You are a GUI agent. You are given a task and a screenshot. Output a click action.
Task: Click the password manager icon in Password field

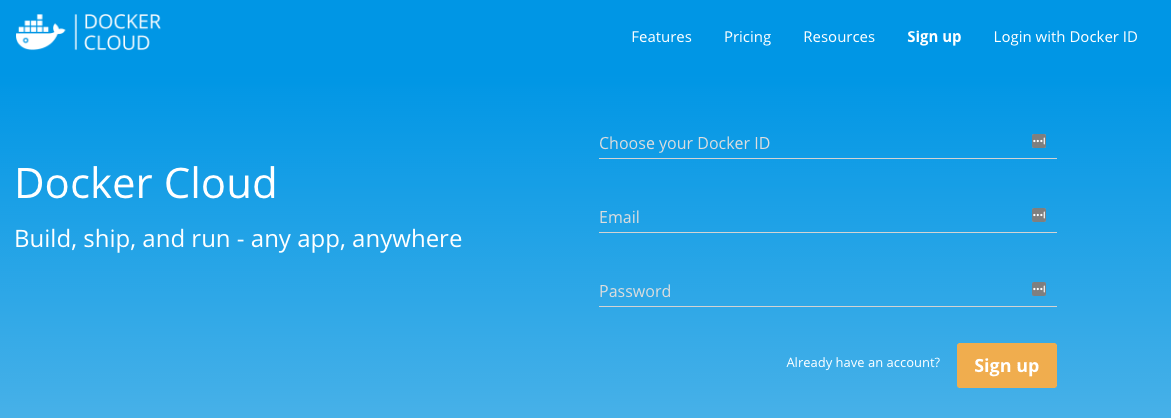coord(1039,289)
